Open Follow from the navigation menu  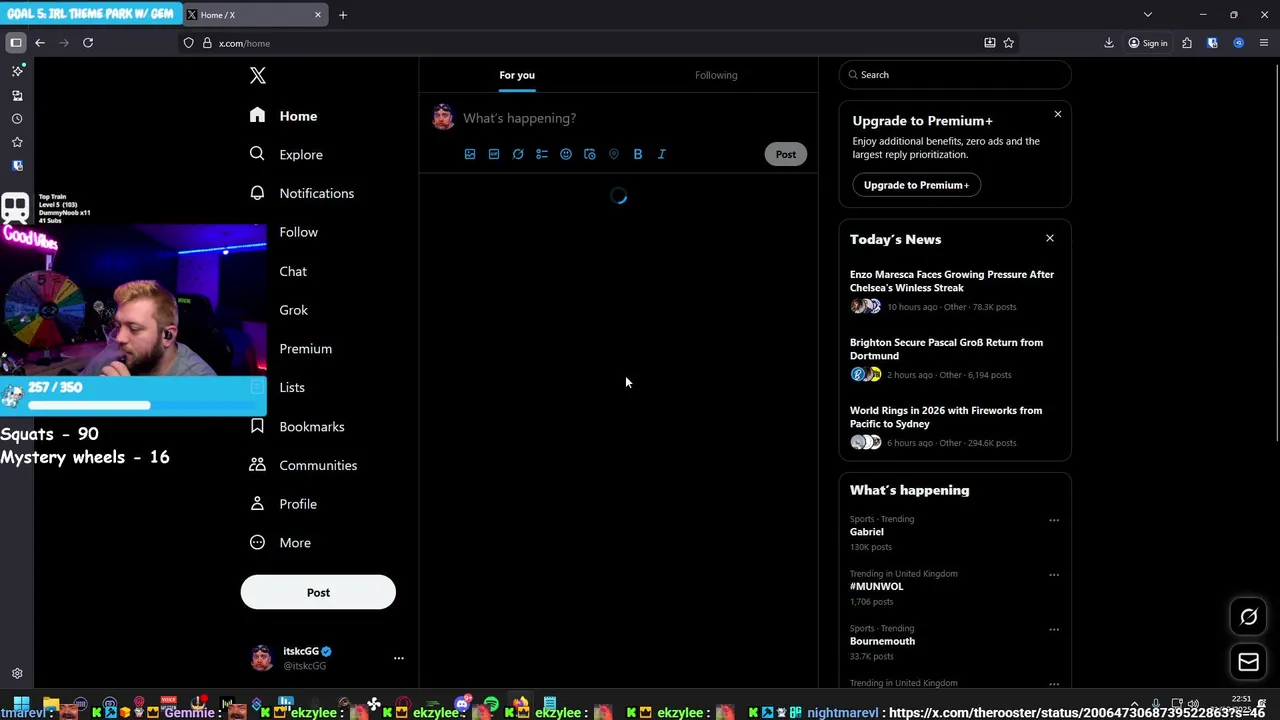[298, 232]
